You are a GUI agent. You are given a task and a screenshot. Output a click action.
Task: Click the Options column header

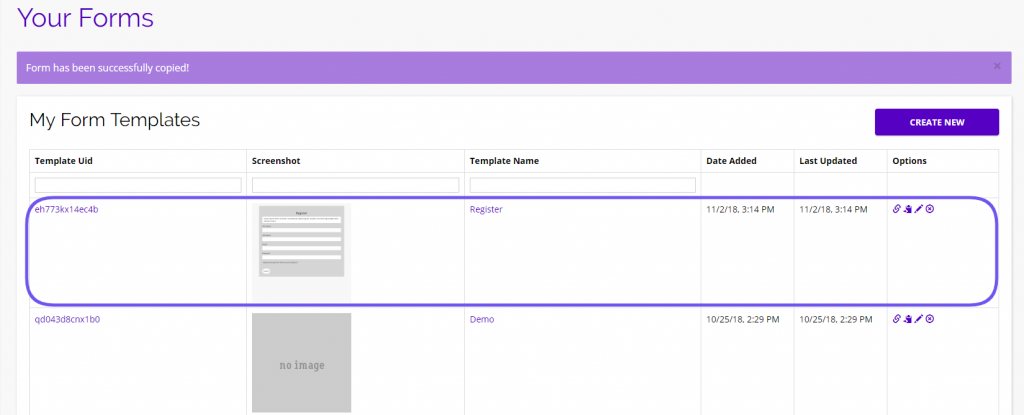(910, 161)
